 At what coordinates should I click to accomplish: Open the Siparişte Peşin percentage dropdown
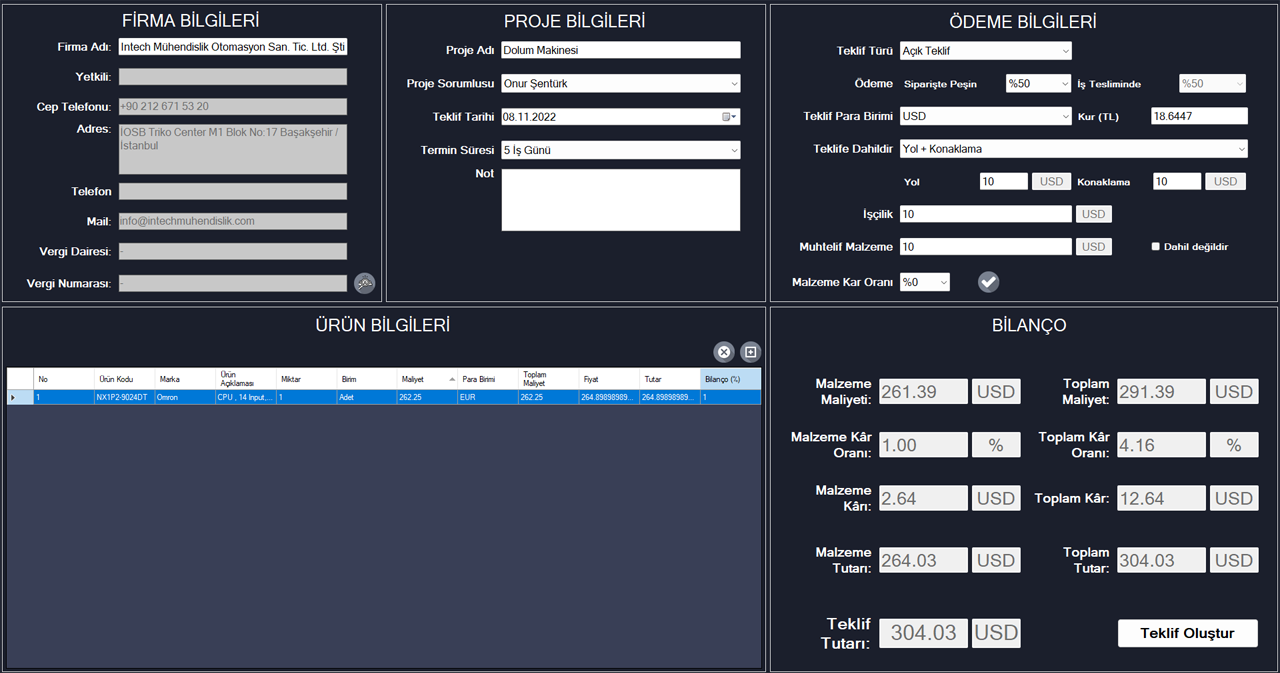[1064, 84]
